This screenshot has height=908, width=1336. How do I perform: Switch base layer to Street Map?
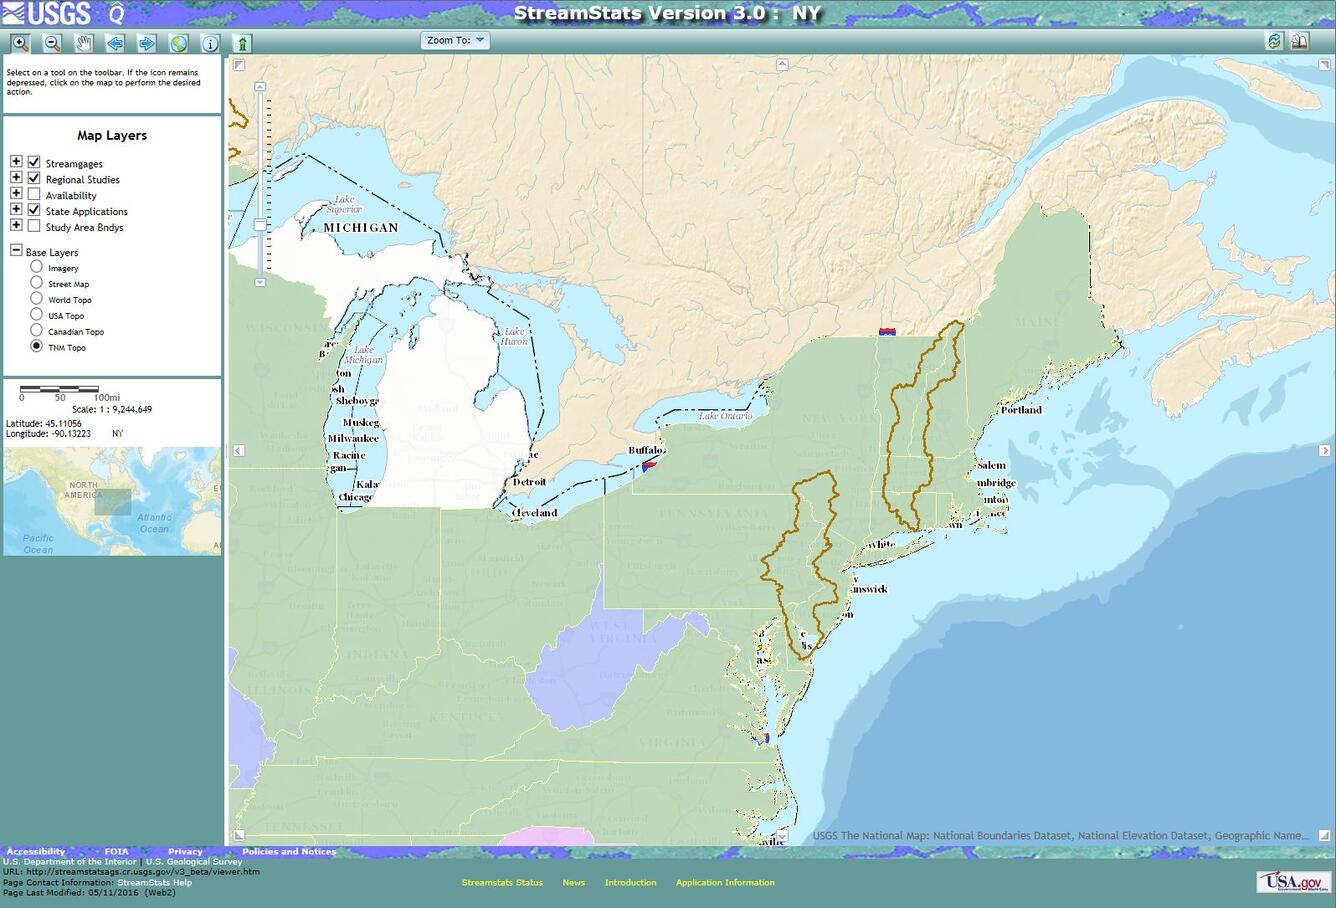click(x=36, y=283)
